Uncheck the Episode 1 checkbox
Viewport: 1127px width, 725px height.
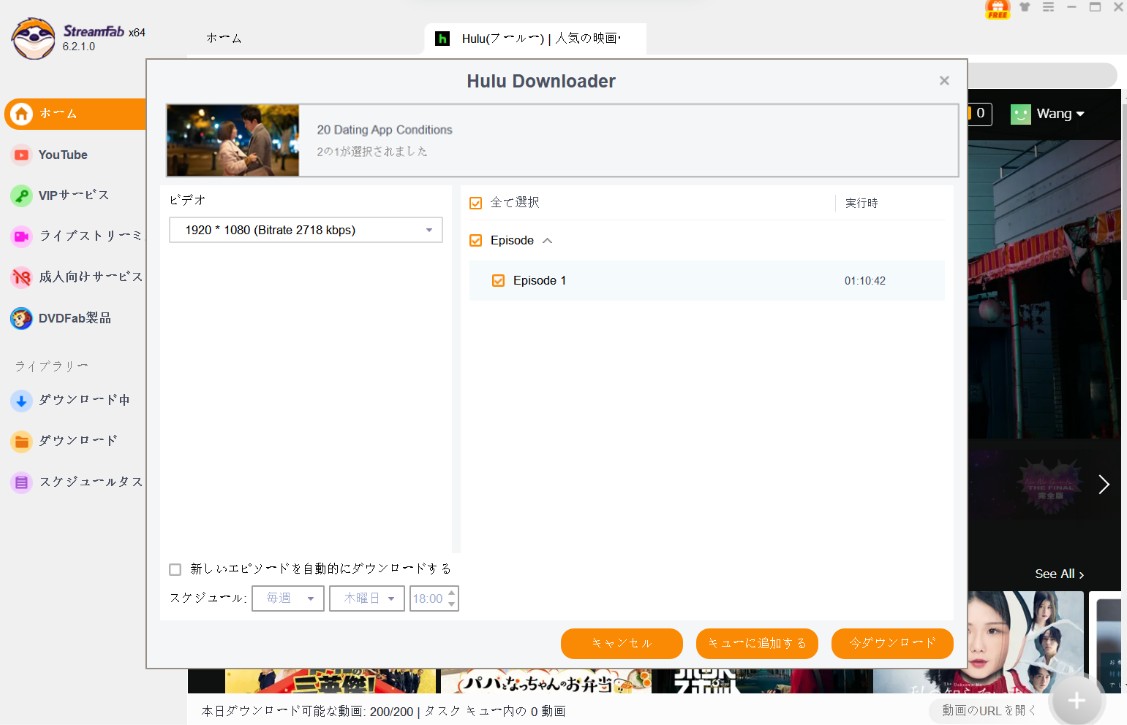[x=498, y=281]
